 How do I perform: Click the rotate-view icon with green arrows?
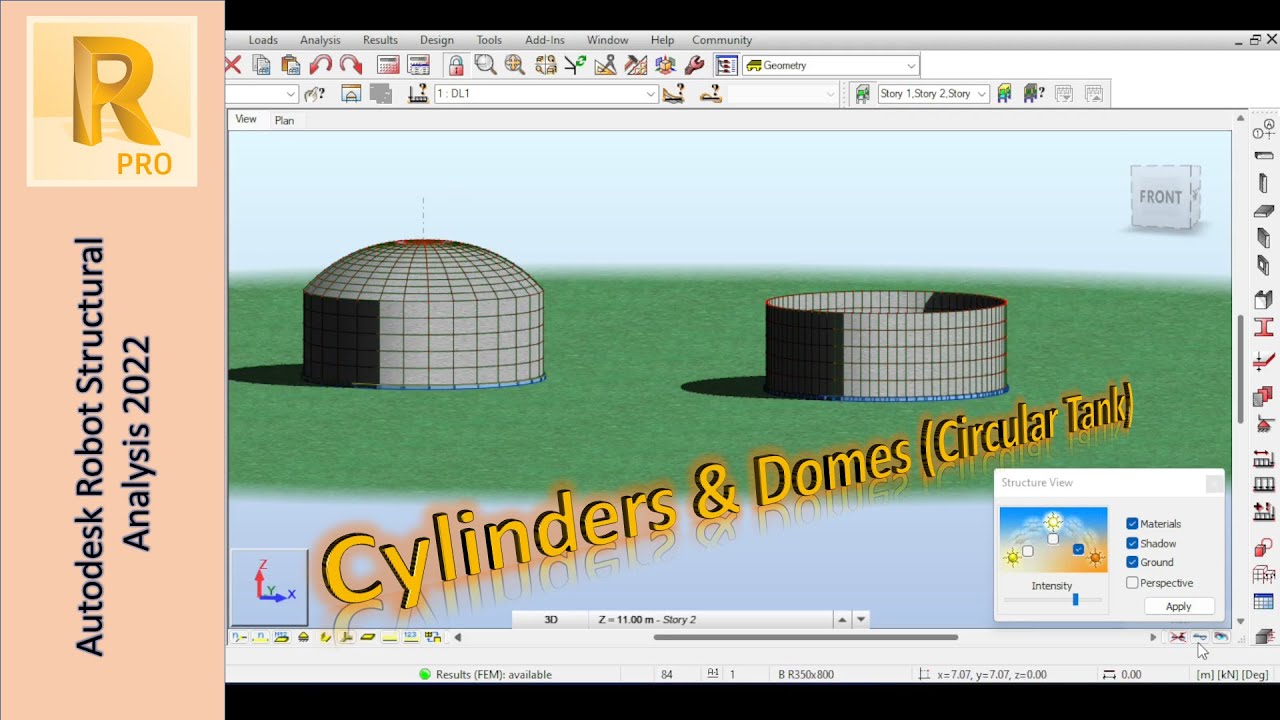click(x=575, y=65)
